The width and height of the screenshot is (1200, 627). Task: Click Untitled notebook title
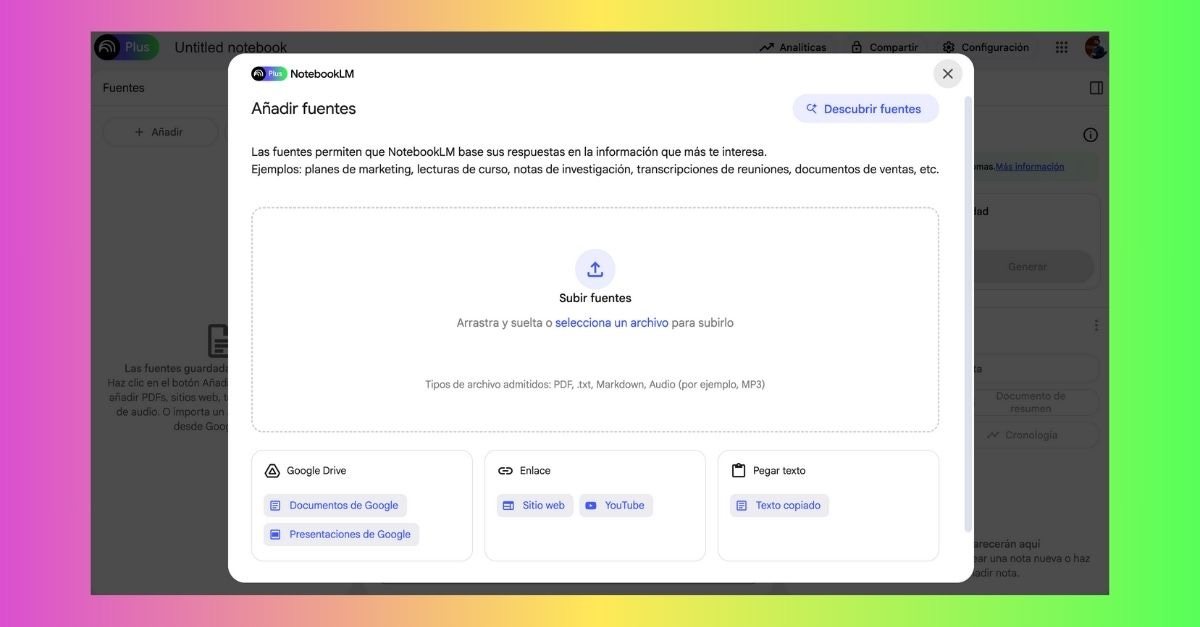(x=231, y=47)
